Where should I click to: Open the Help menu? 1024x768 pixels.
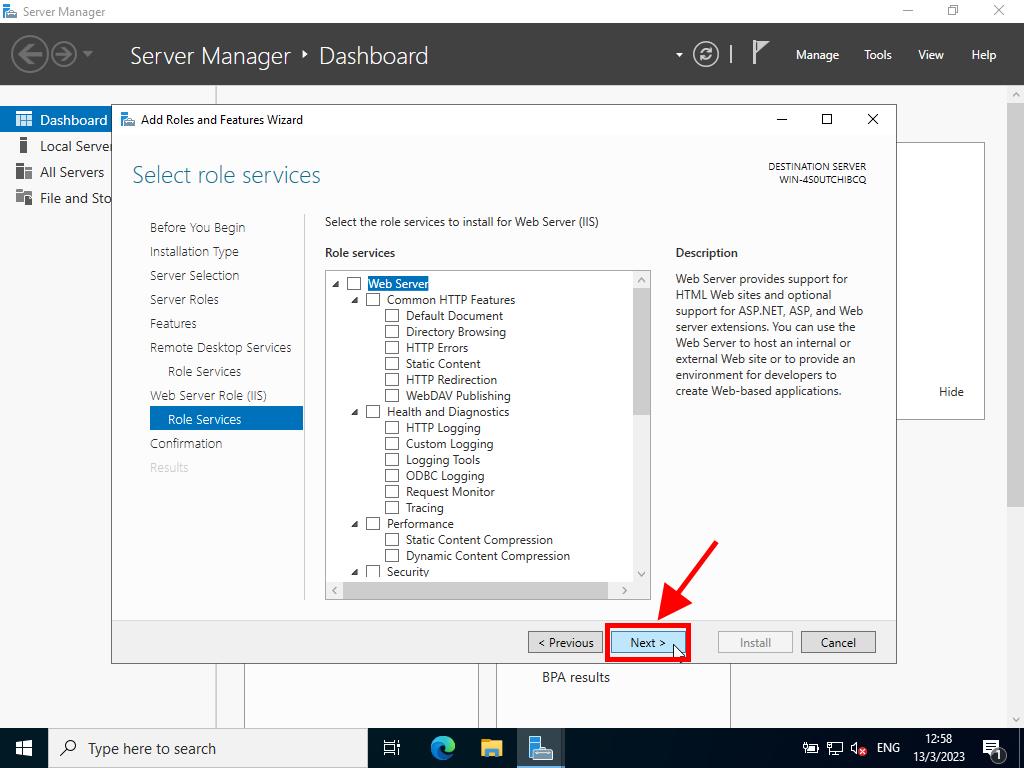[984, 55]
